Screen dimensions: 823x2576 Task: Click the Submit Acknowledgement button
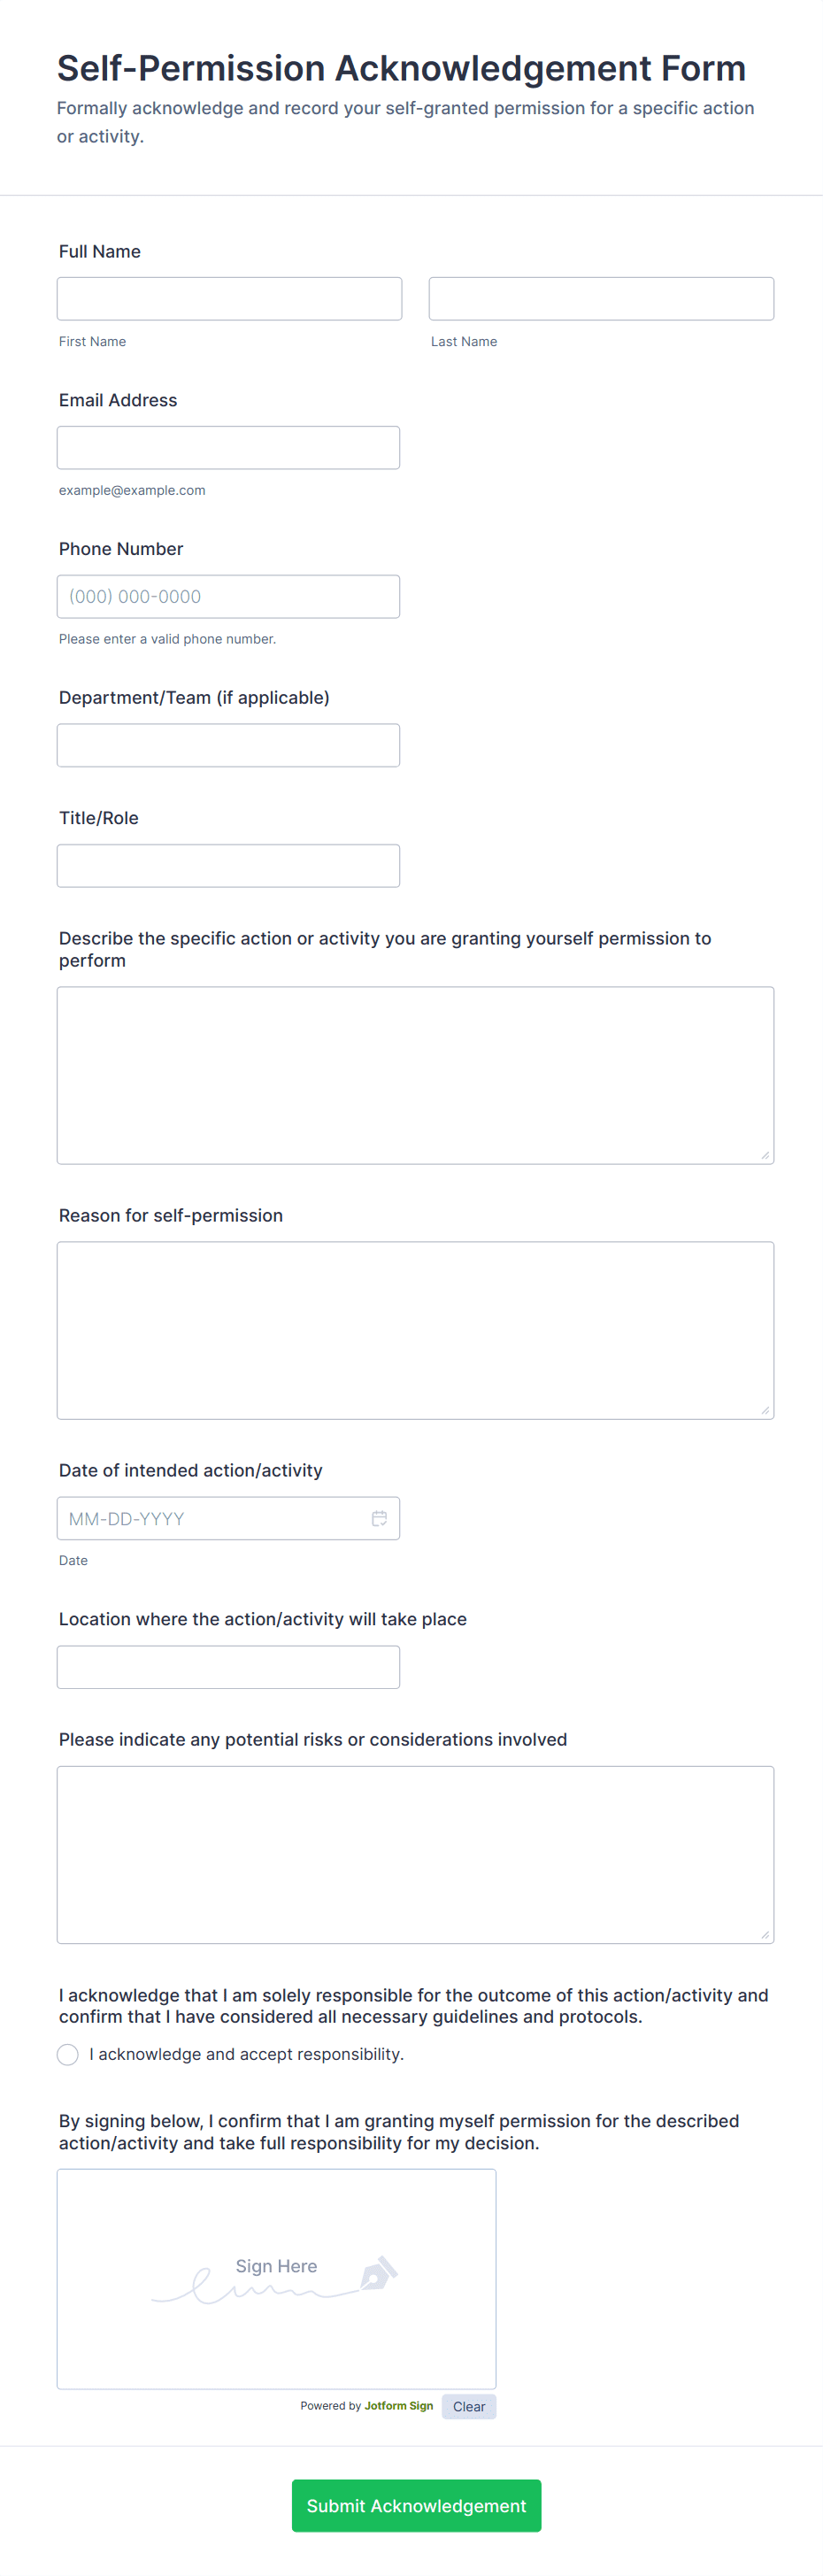pyautogui.click(x=416, y=2506)
